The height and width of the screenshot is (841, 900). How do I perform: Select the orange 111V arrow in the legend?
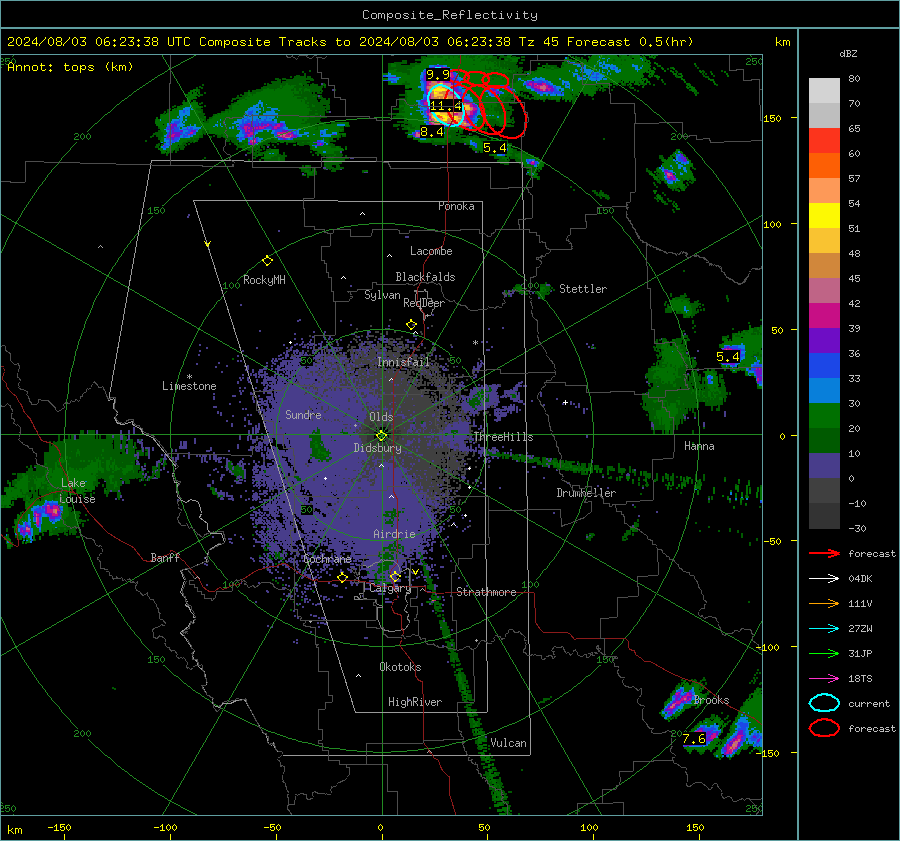(x=824, y=603)
